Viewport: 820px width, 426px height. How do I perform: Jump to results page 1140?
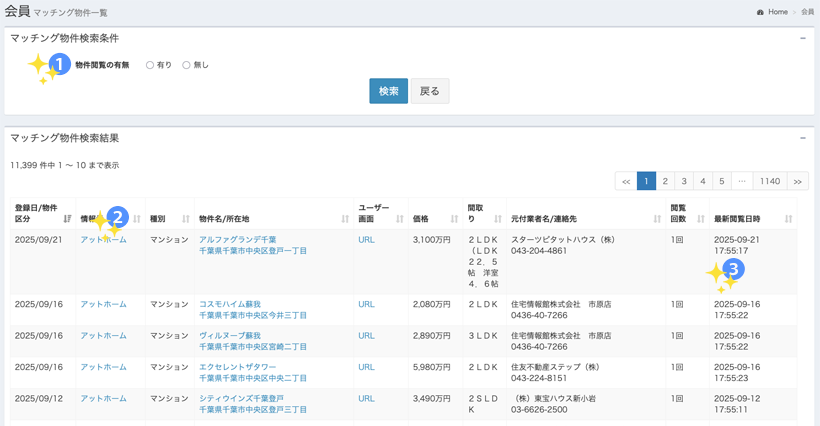pyautogui.click(x=770, y=181)
